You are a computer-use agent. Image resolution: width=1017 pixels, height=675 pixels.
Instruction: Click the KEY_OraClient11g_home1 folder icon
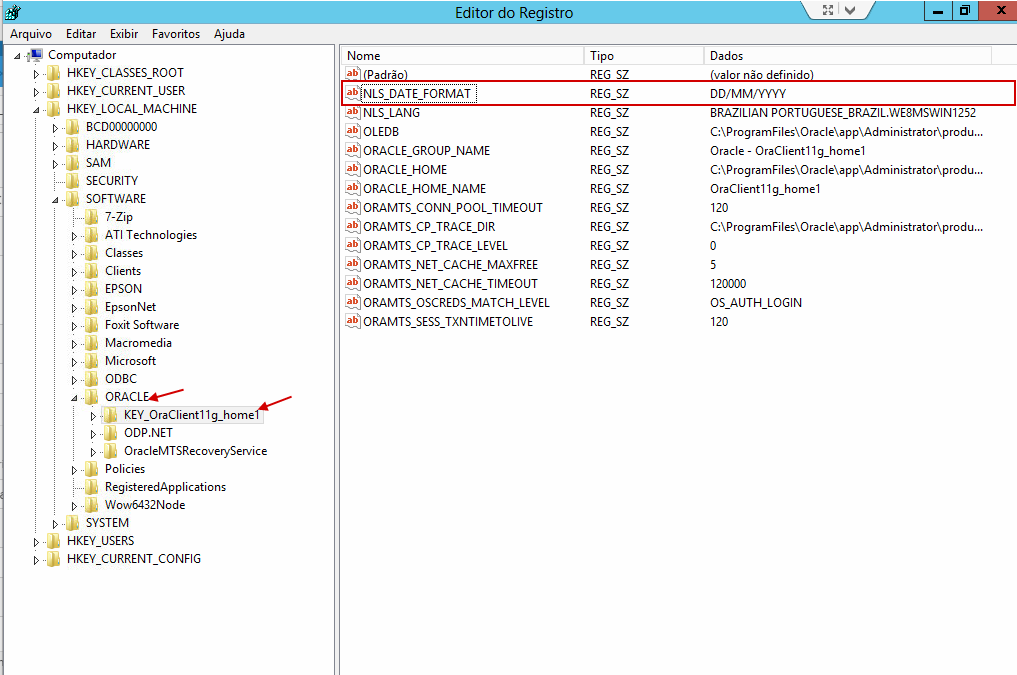[x=112, y=415]
